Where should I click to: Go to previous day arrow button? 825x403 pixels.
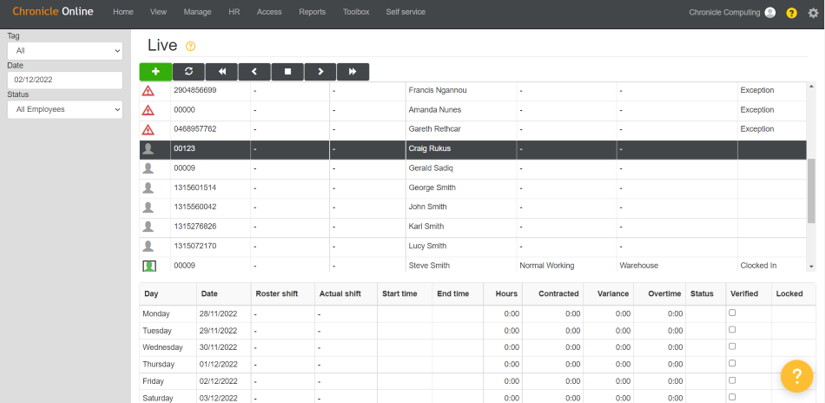click(254, 72)
